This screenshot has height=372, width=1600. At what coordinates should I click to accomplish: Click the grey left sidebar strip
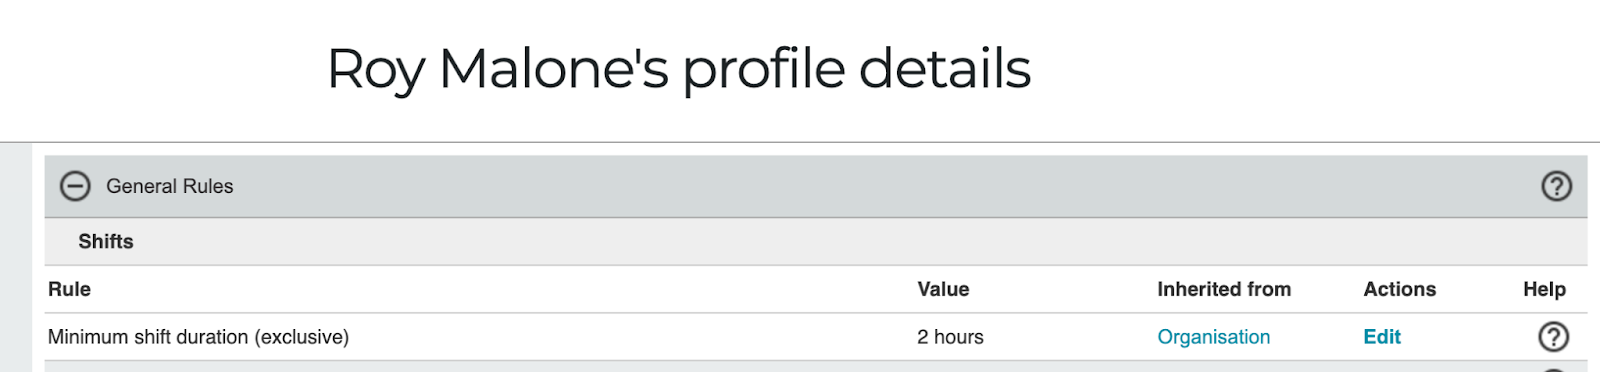pos(16,257)
